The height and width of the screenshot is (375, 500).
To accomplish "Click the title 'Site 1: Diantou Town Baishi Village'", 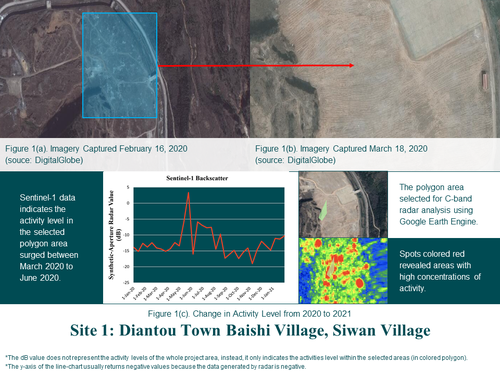I will 250,330.
